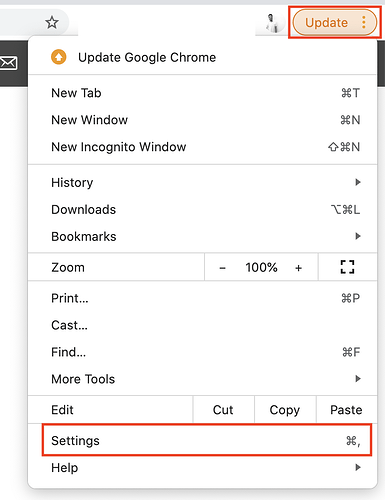Select Update Google Chrome entry
Viewport: 385px width, 500px height.
(202, 57)
